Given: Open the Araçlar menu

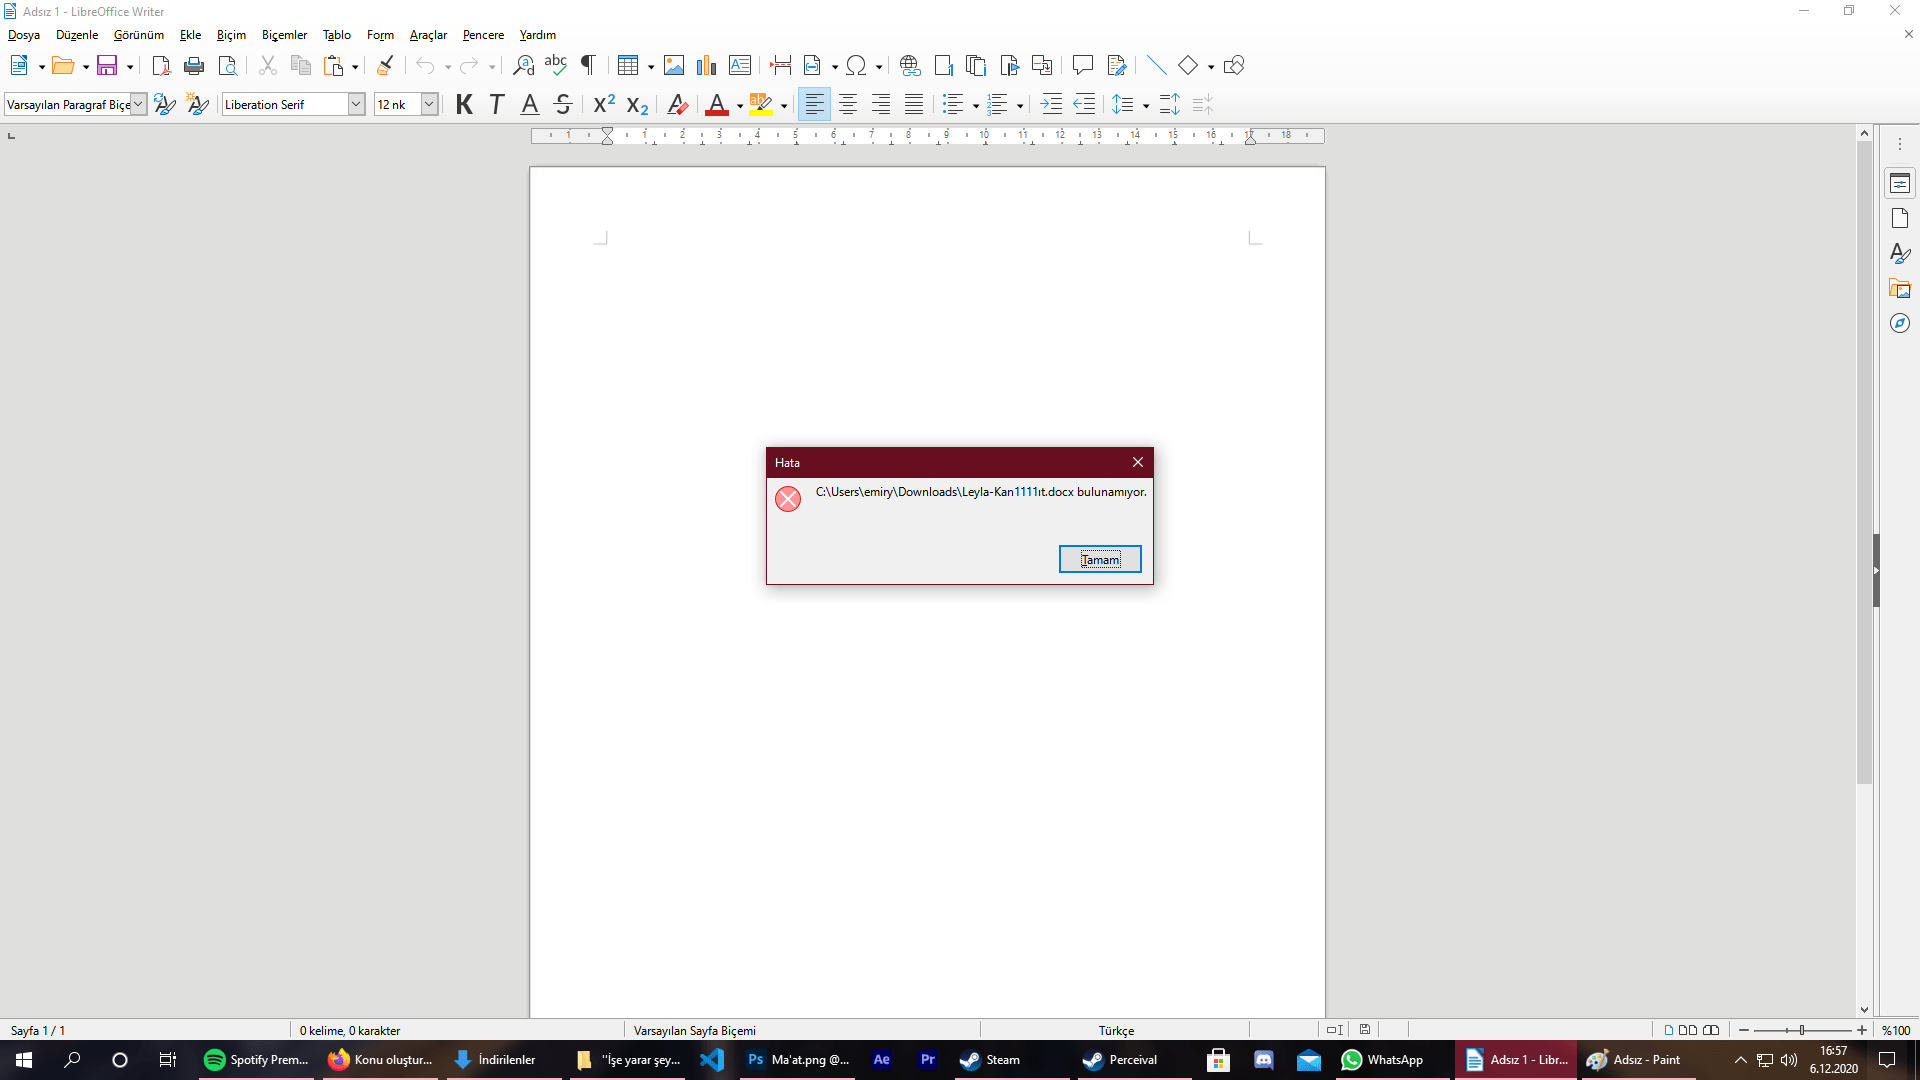Looking at the screenshot, I should [x=428, y=35].
